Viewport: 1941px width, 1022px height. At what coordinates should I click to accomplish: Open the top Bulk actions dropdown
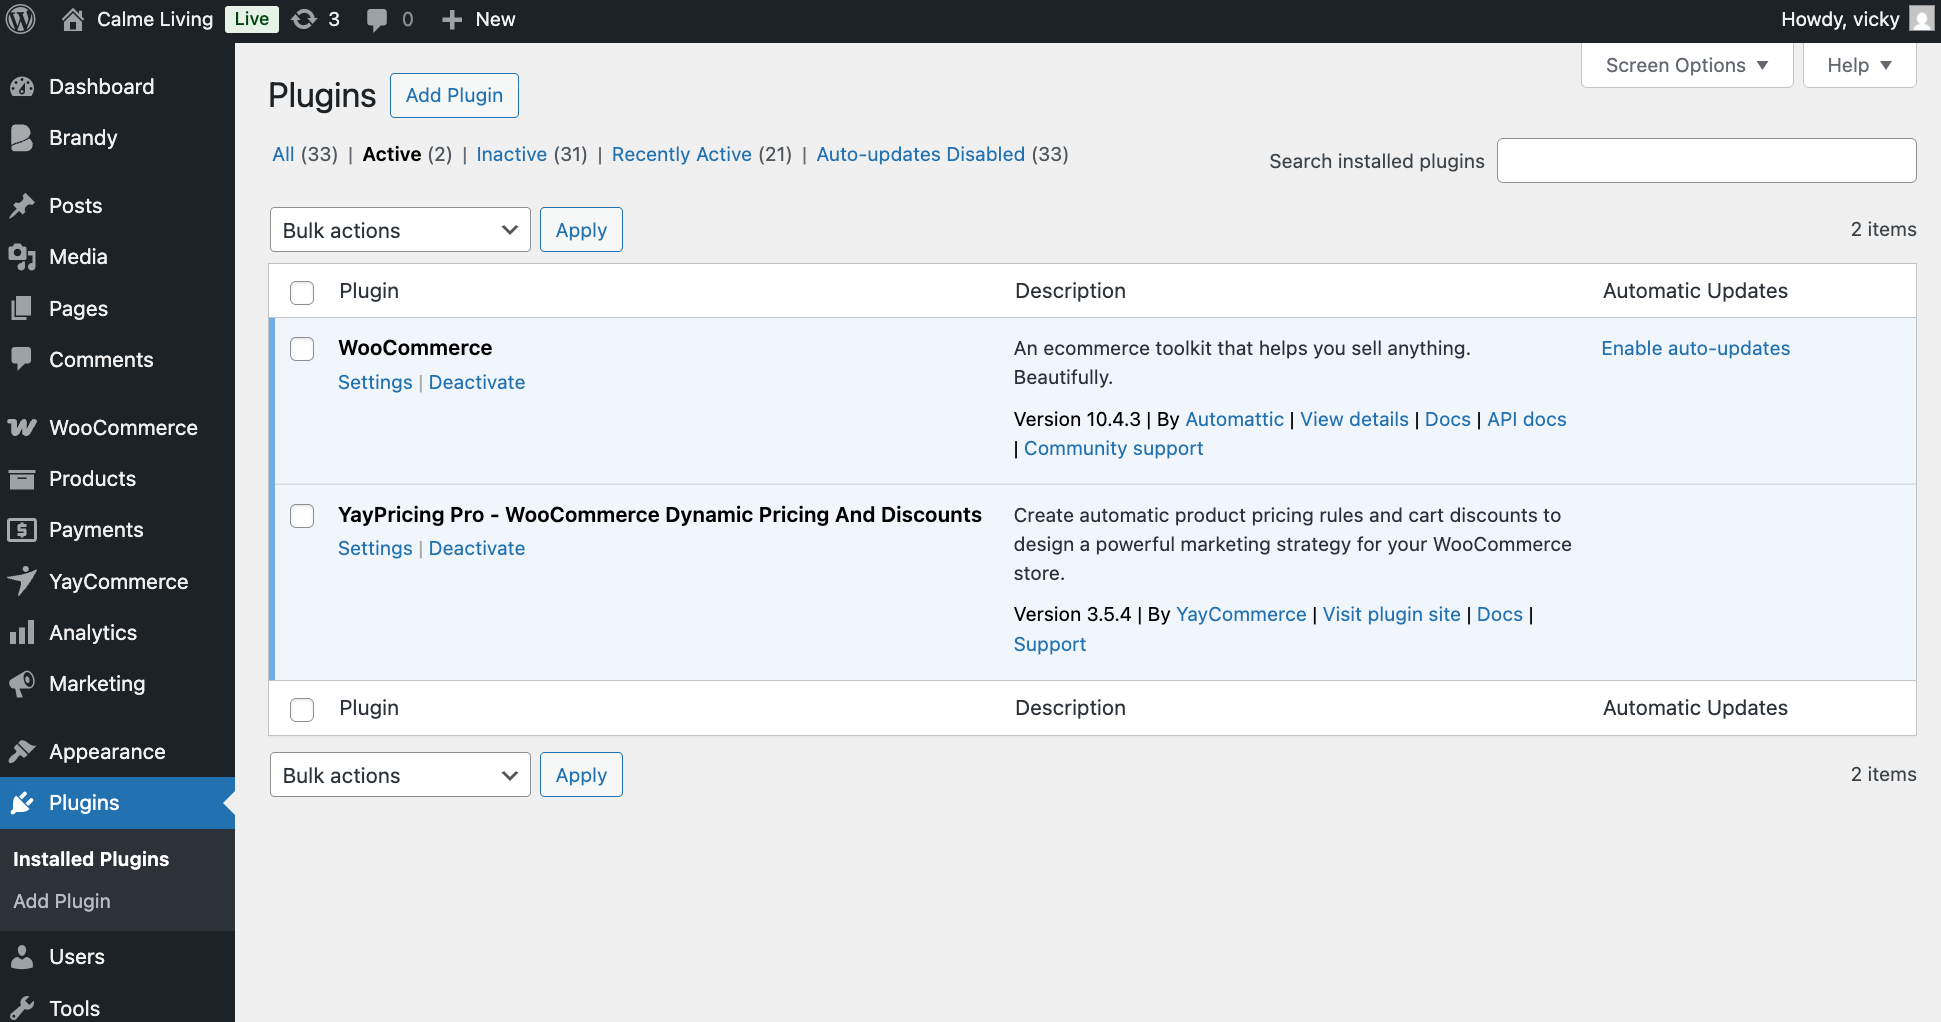(400, 230)
